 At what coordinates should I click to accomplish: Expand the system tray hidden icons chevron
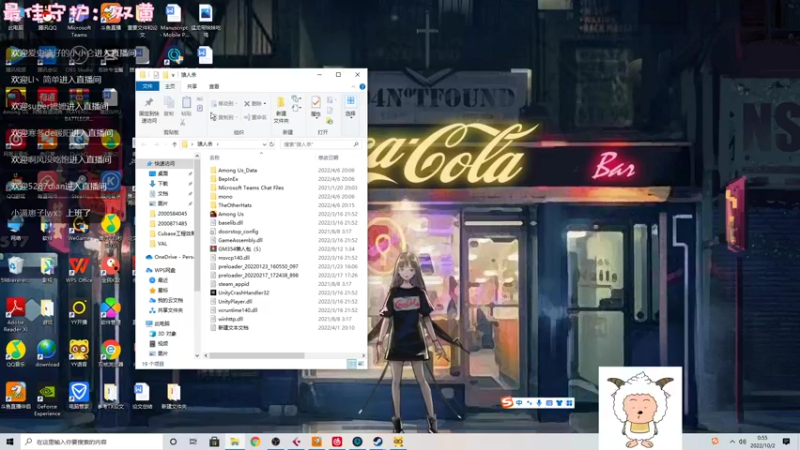(732, 442)
